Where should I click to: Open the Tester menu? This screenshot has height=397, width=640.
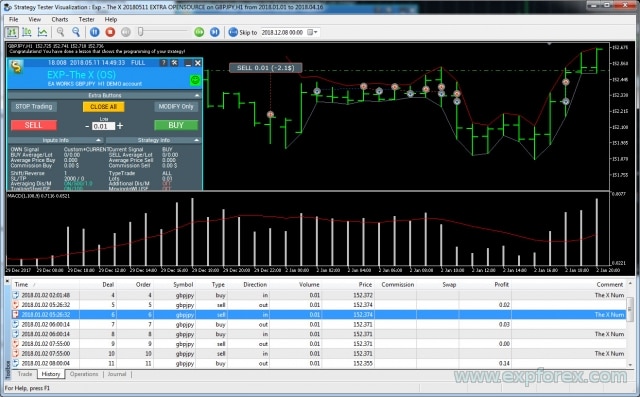click(x=86, y=19)
